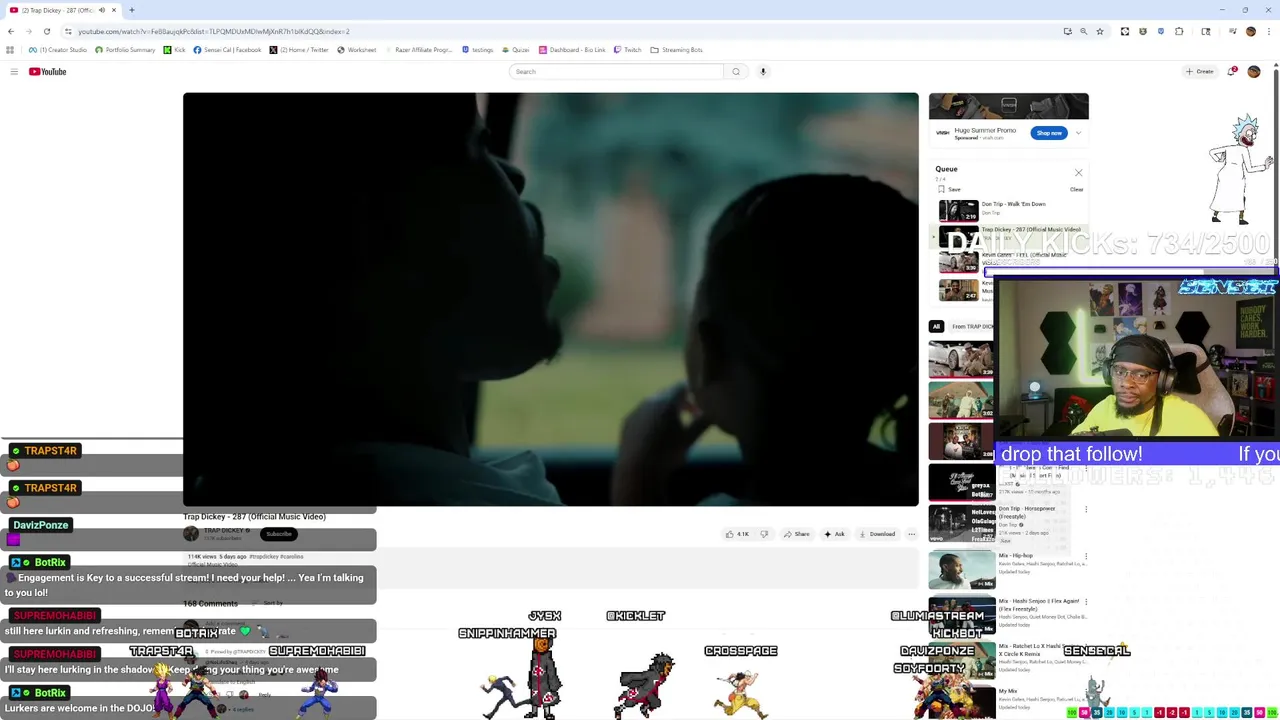Open the Create menu

point(1199,71)
